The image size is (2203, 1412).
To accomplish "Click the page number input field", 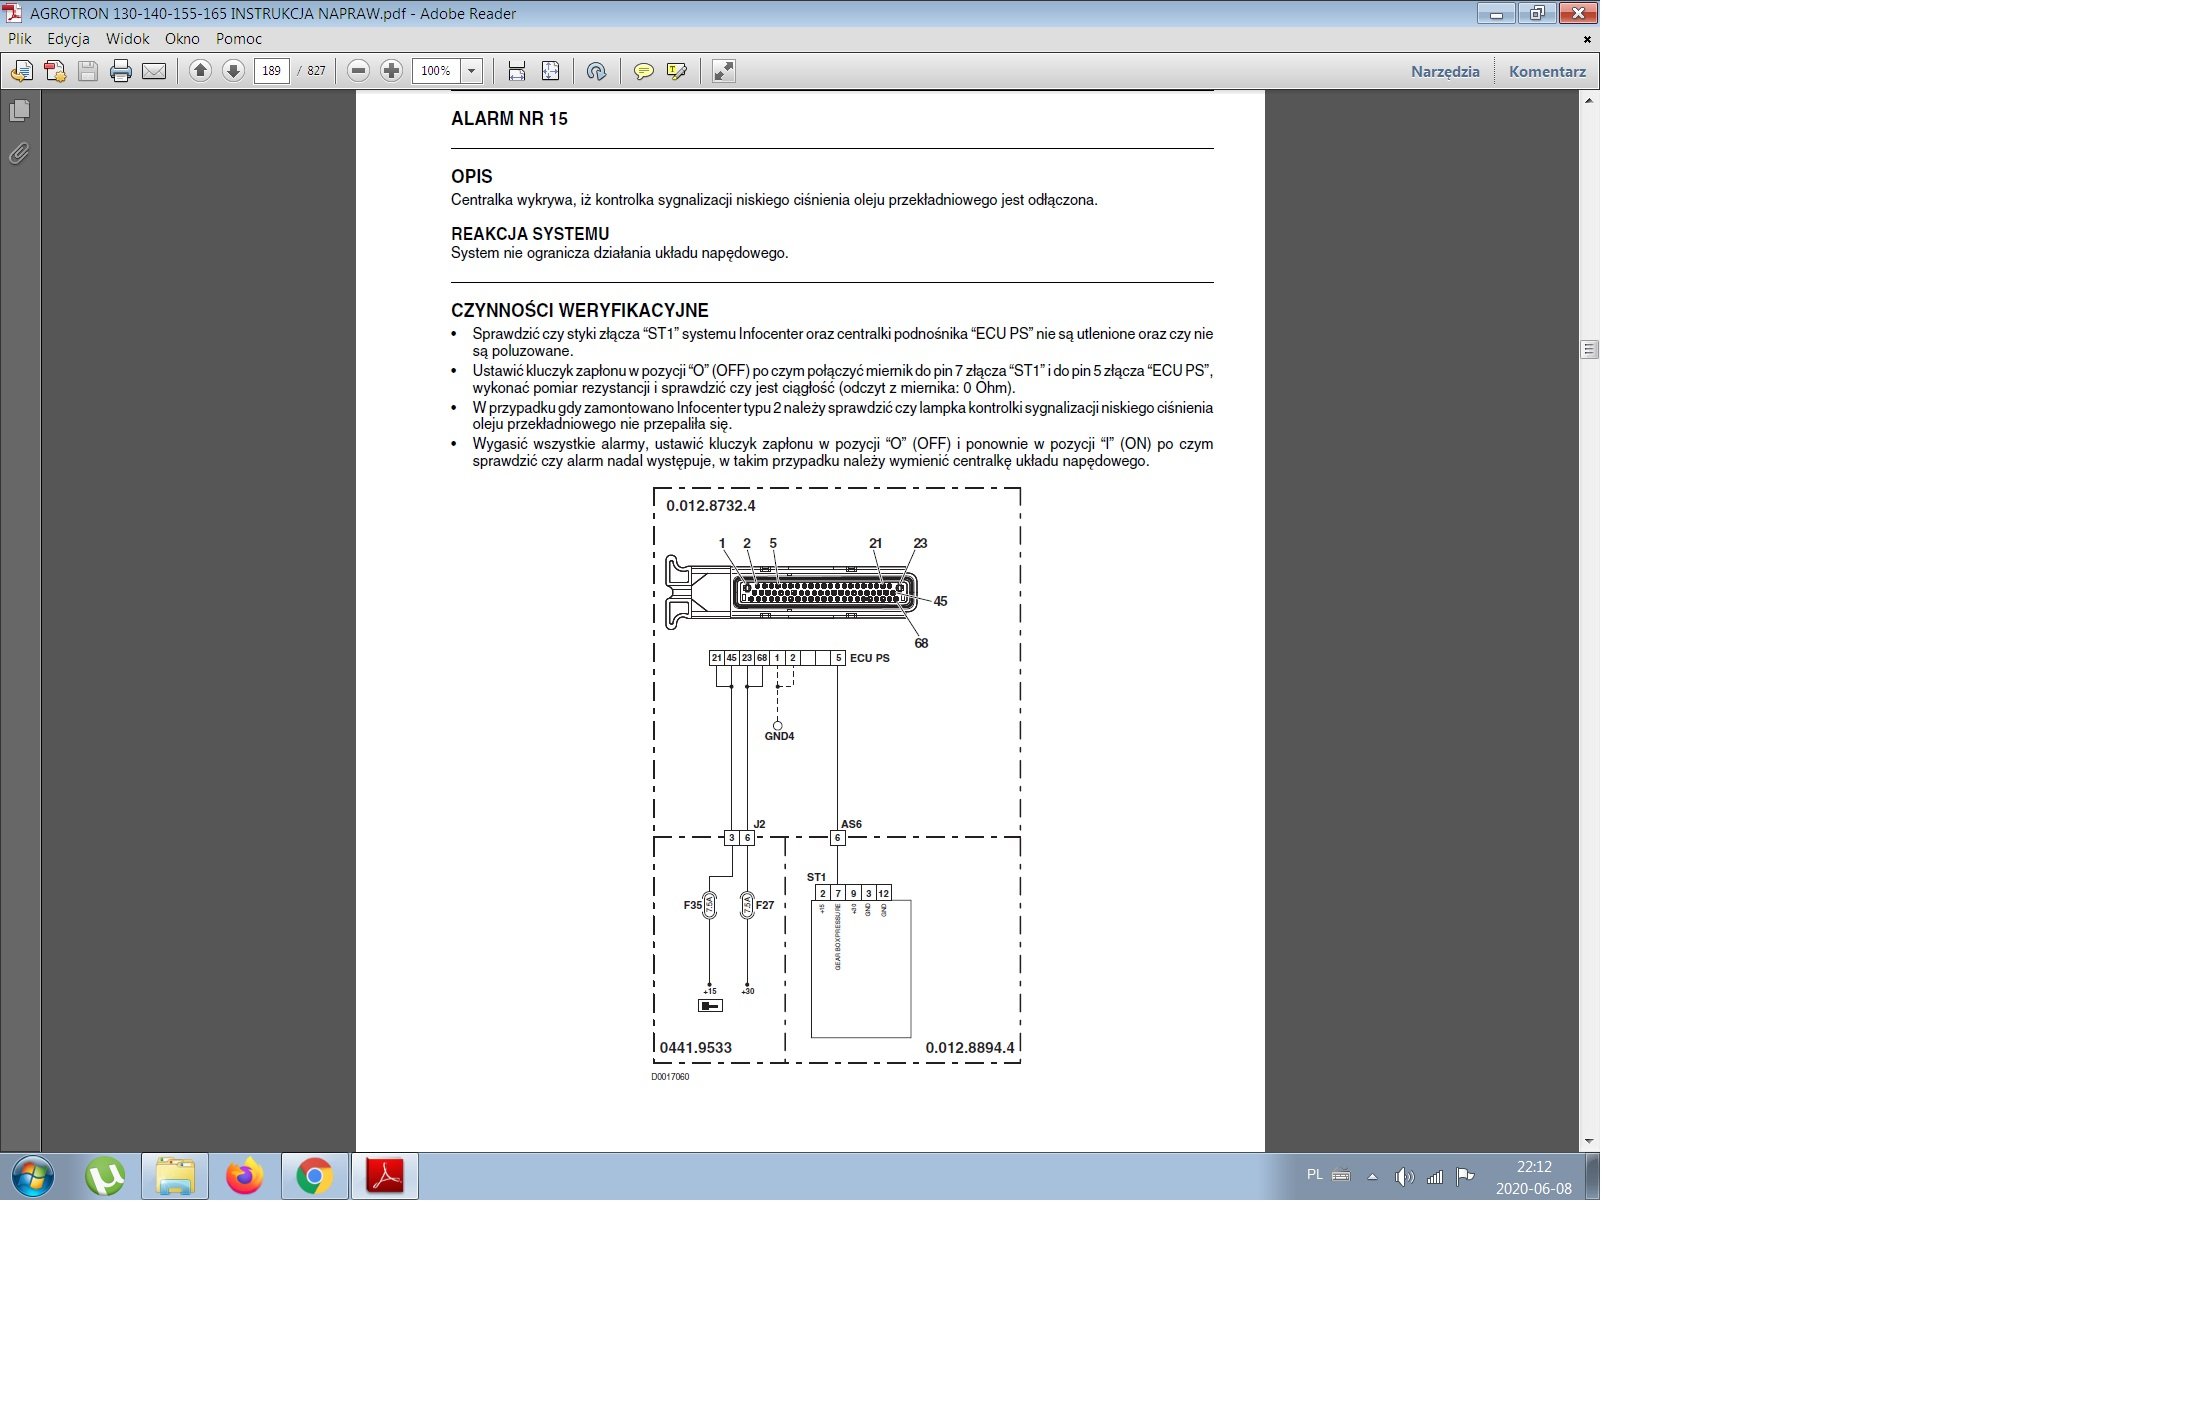I will [x=271, y=71].
